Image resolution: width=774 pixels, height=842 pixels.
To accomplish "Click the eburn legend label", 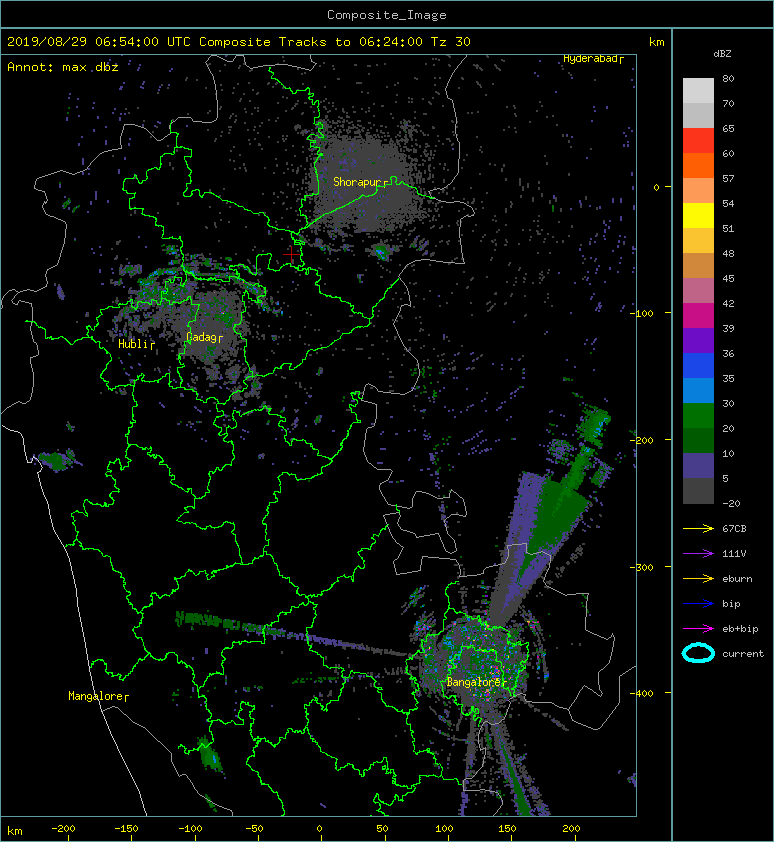I will coord(737,579).
